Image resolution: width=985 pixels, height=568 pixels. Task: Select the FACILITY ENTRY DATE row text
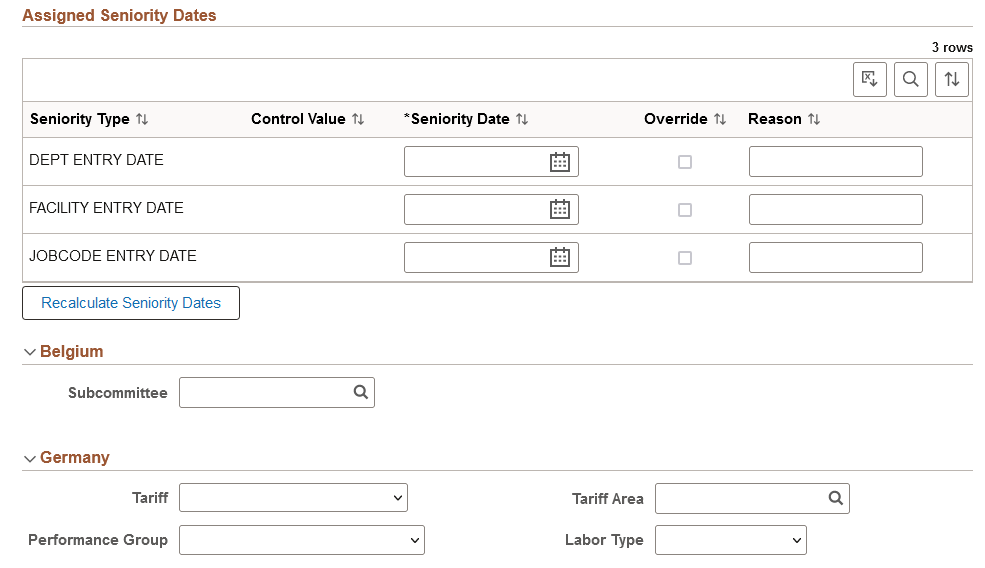point(106,208)
